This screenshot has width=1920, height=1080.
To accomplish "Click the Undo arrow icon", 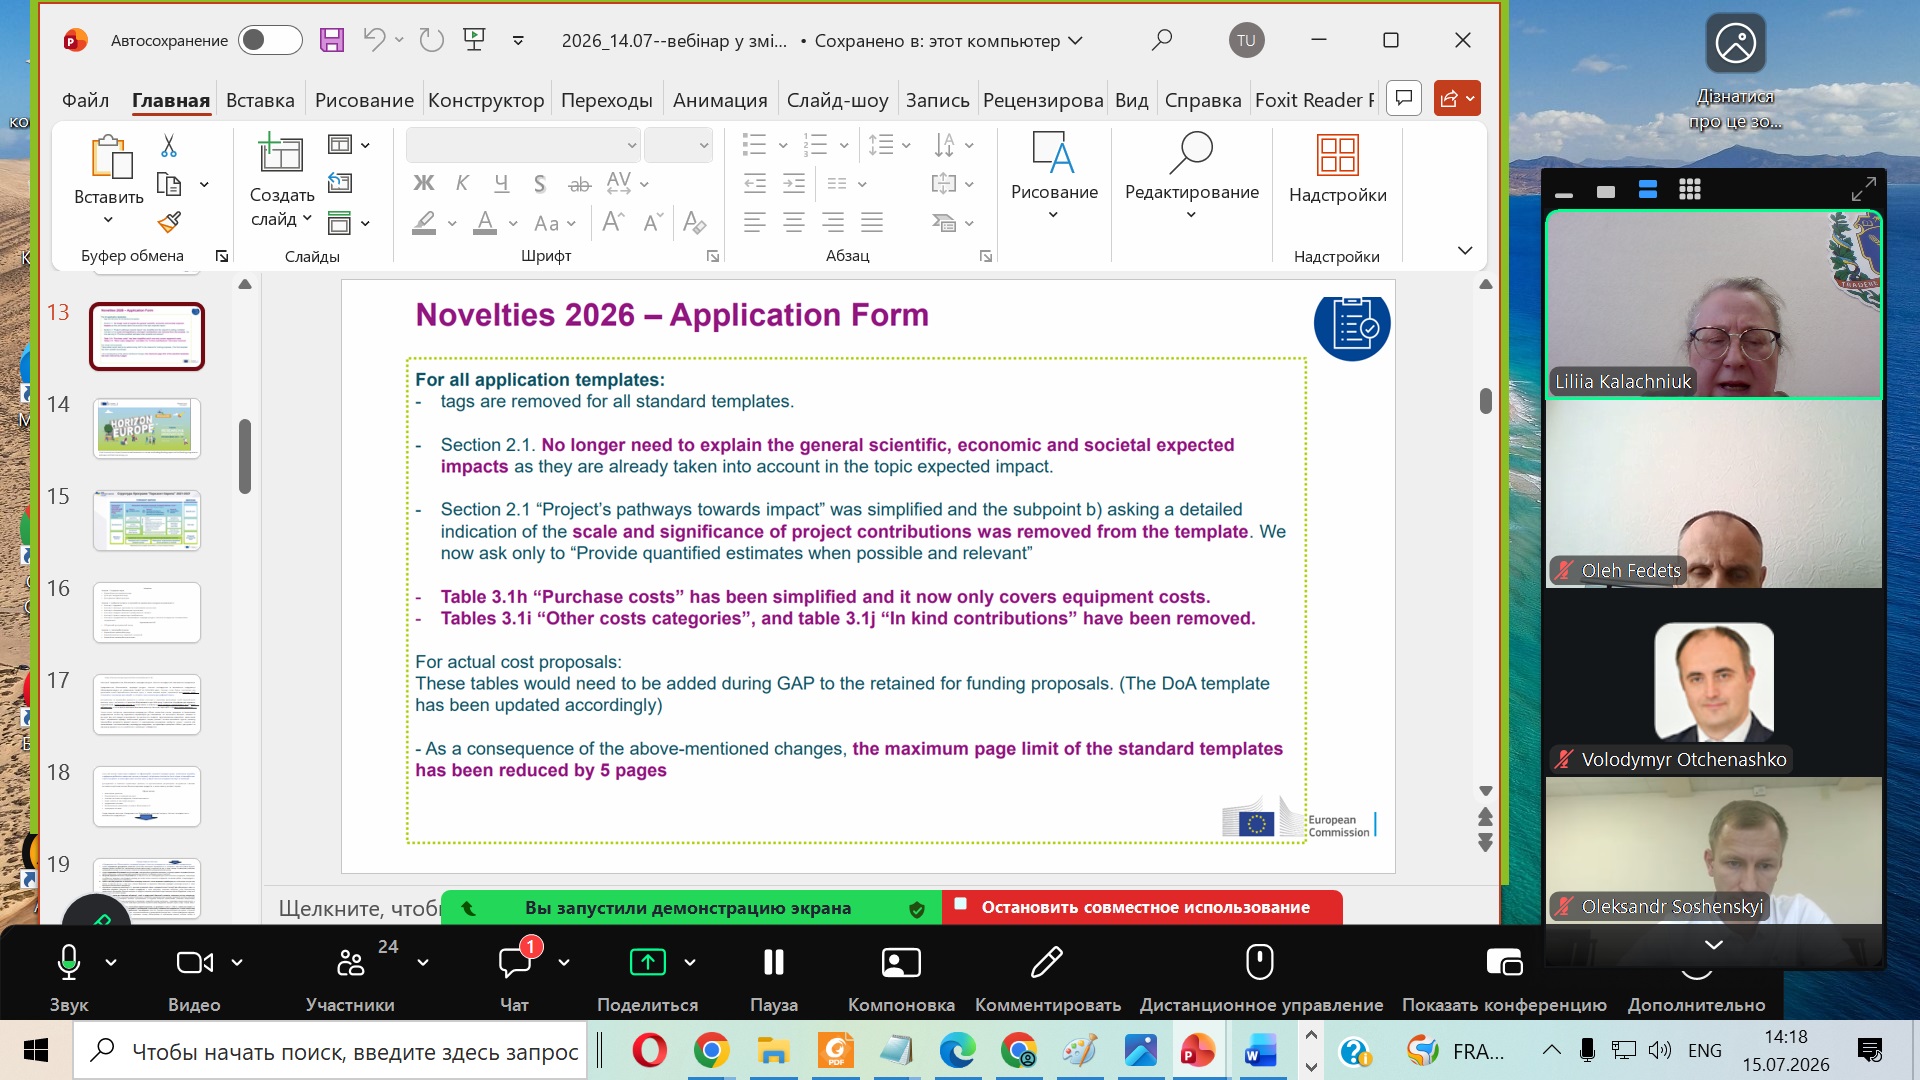I will 374,40.
